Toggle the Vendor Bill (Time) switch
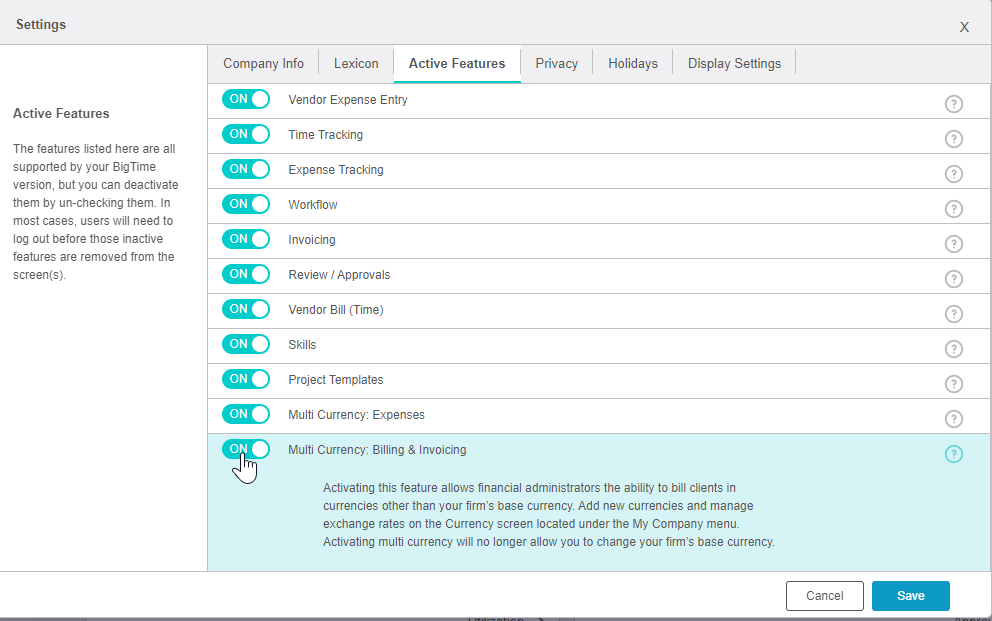This screenshot has width=992, height=621. [246, 309]
